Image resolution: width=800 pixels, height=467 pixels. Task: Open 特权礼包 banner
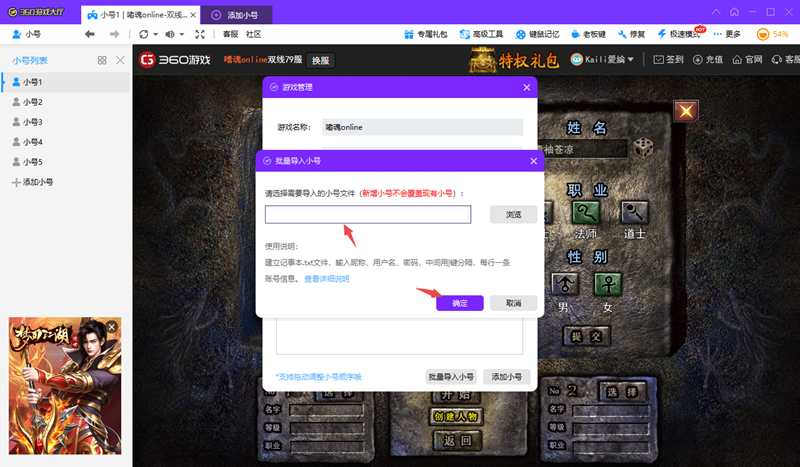(514, 60)
